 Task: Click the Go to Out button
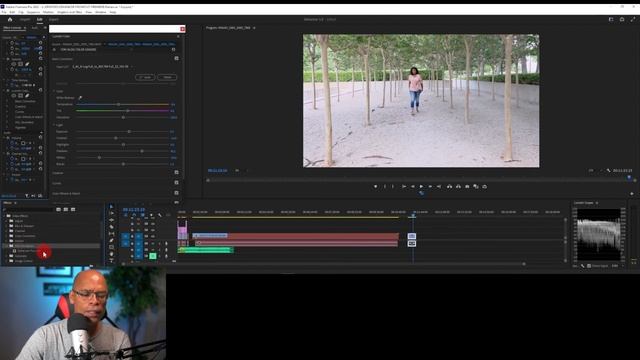[439, 187]
